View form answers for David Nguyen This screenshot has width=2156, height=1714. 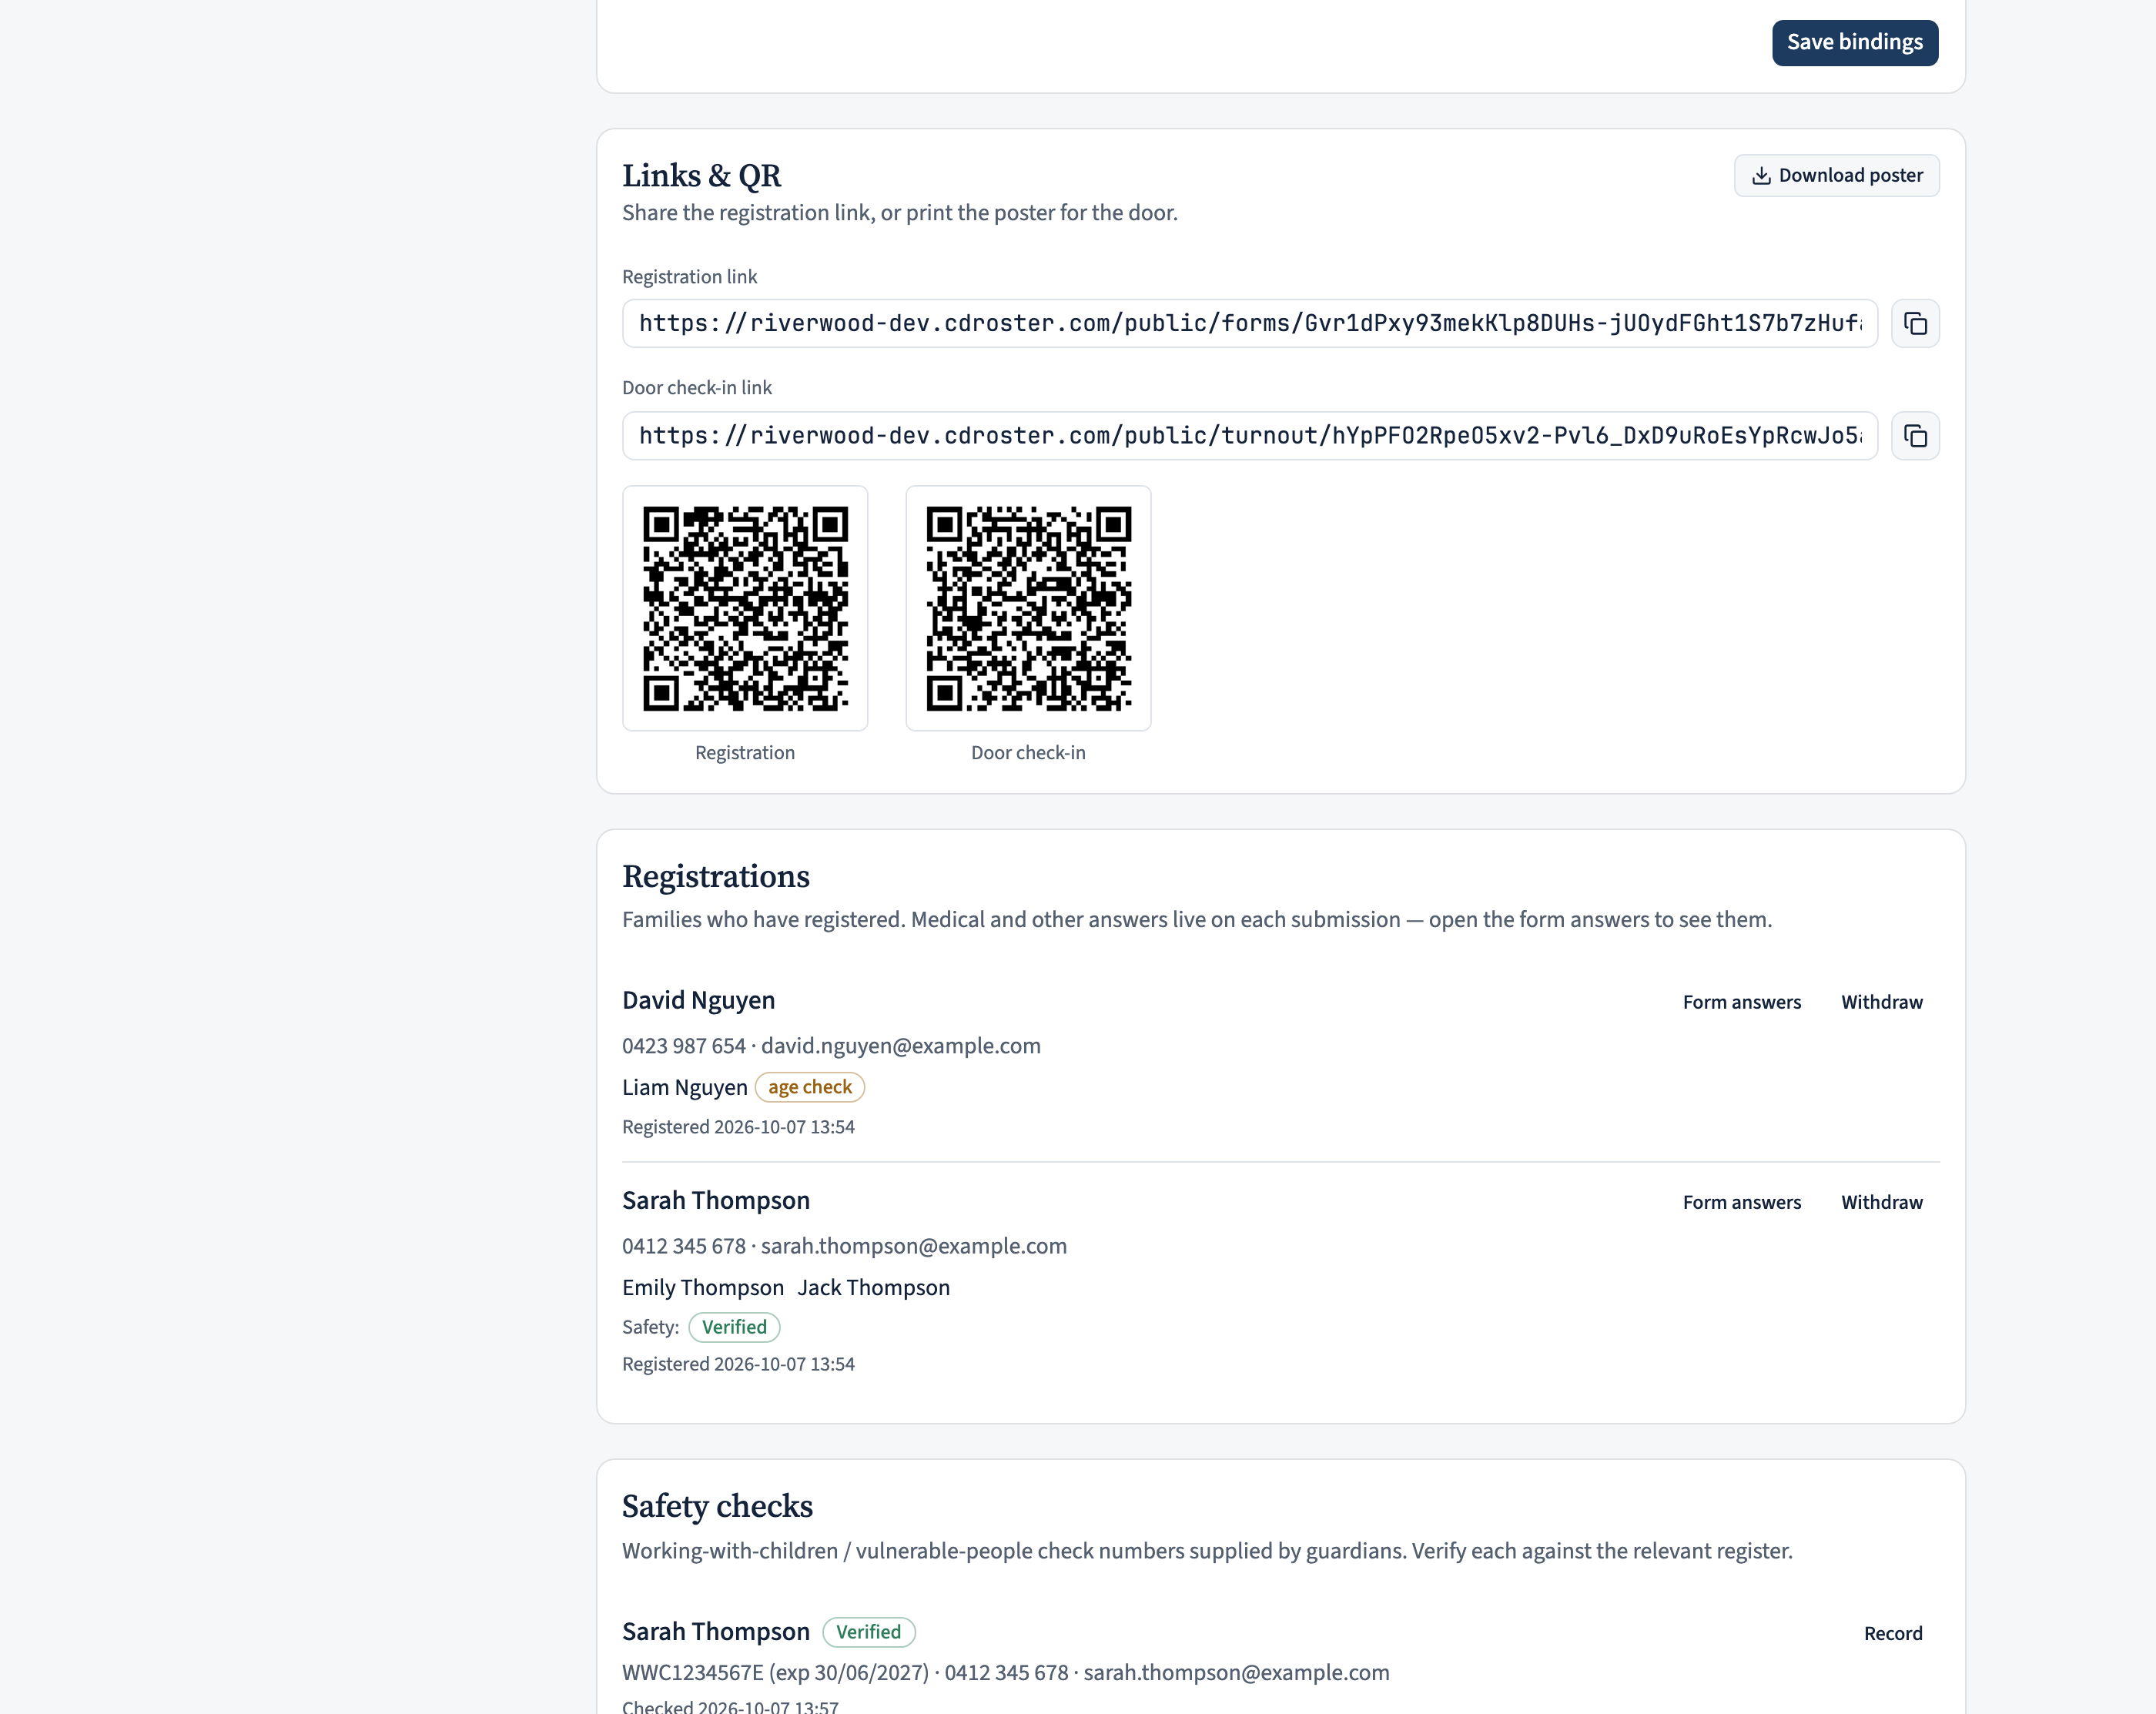point(1741,1002)
